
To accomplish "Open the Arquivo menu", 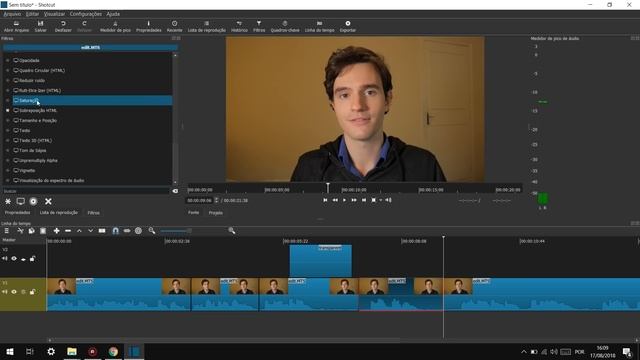I will pos(12,14).
